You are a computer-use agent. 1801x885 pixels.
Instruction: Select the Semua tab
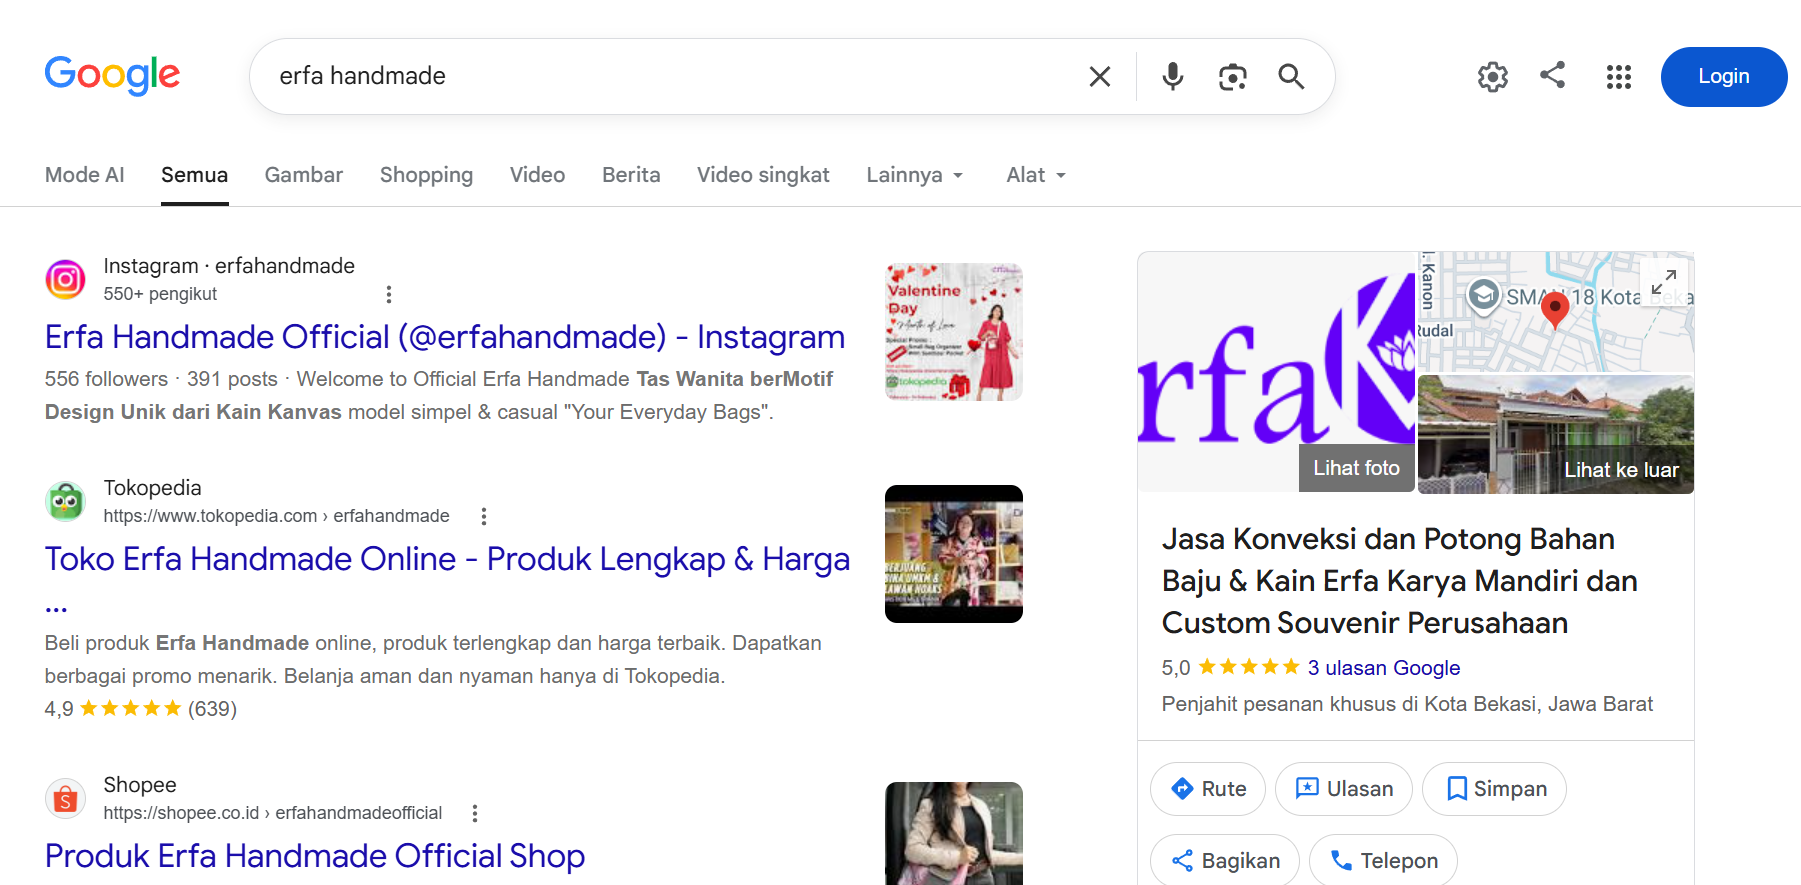[194, 175]
